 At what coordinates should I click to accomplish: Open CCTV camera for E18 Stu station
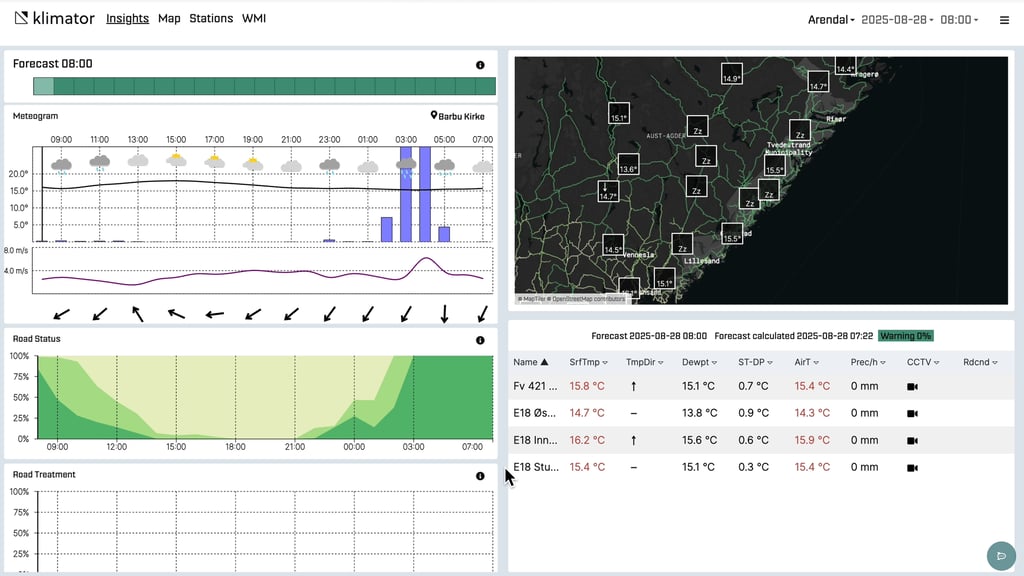coord(912,467)
